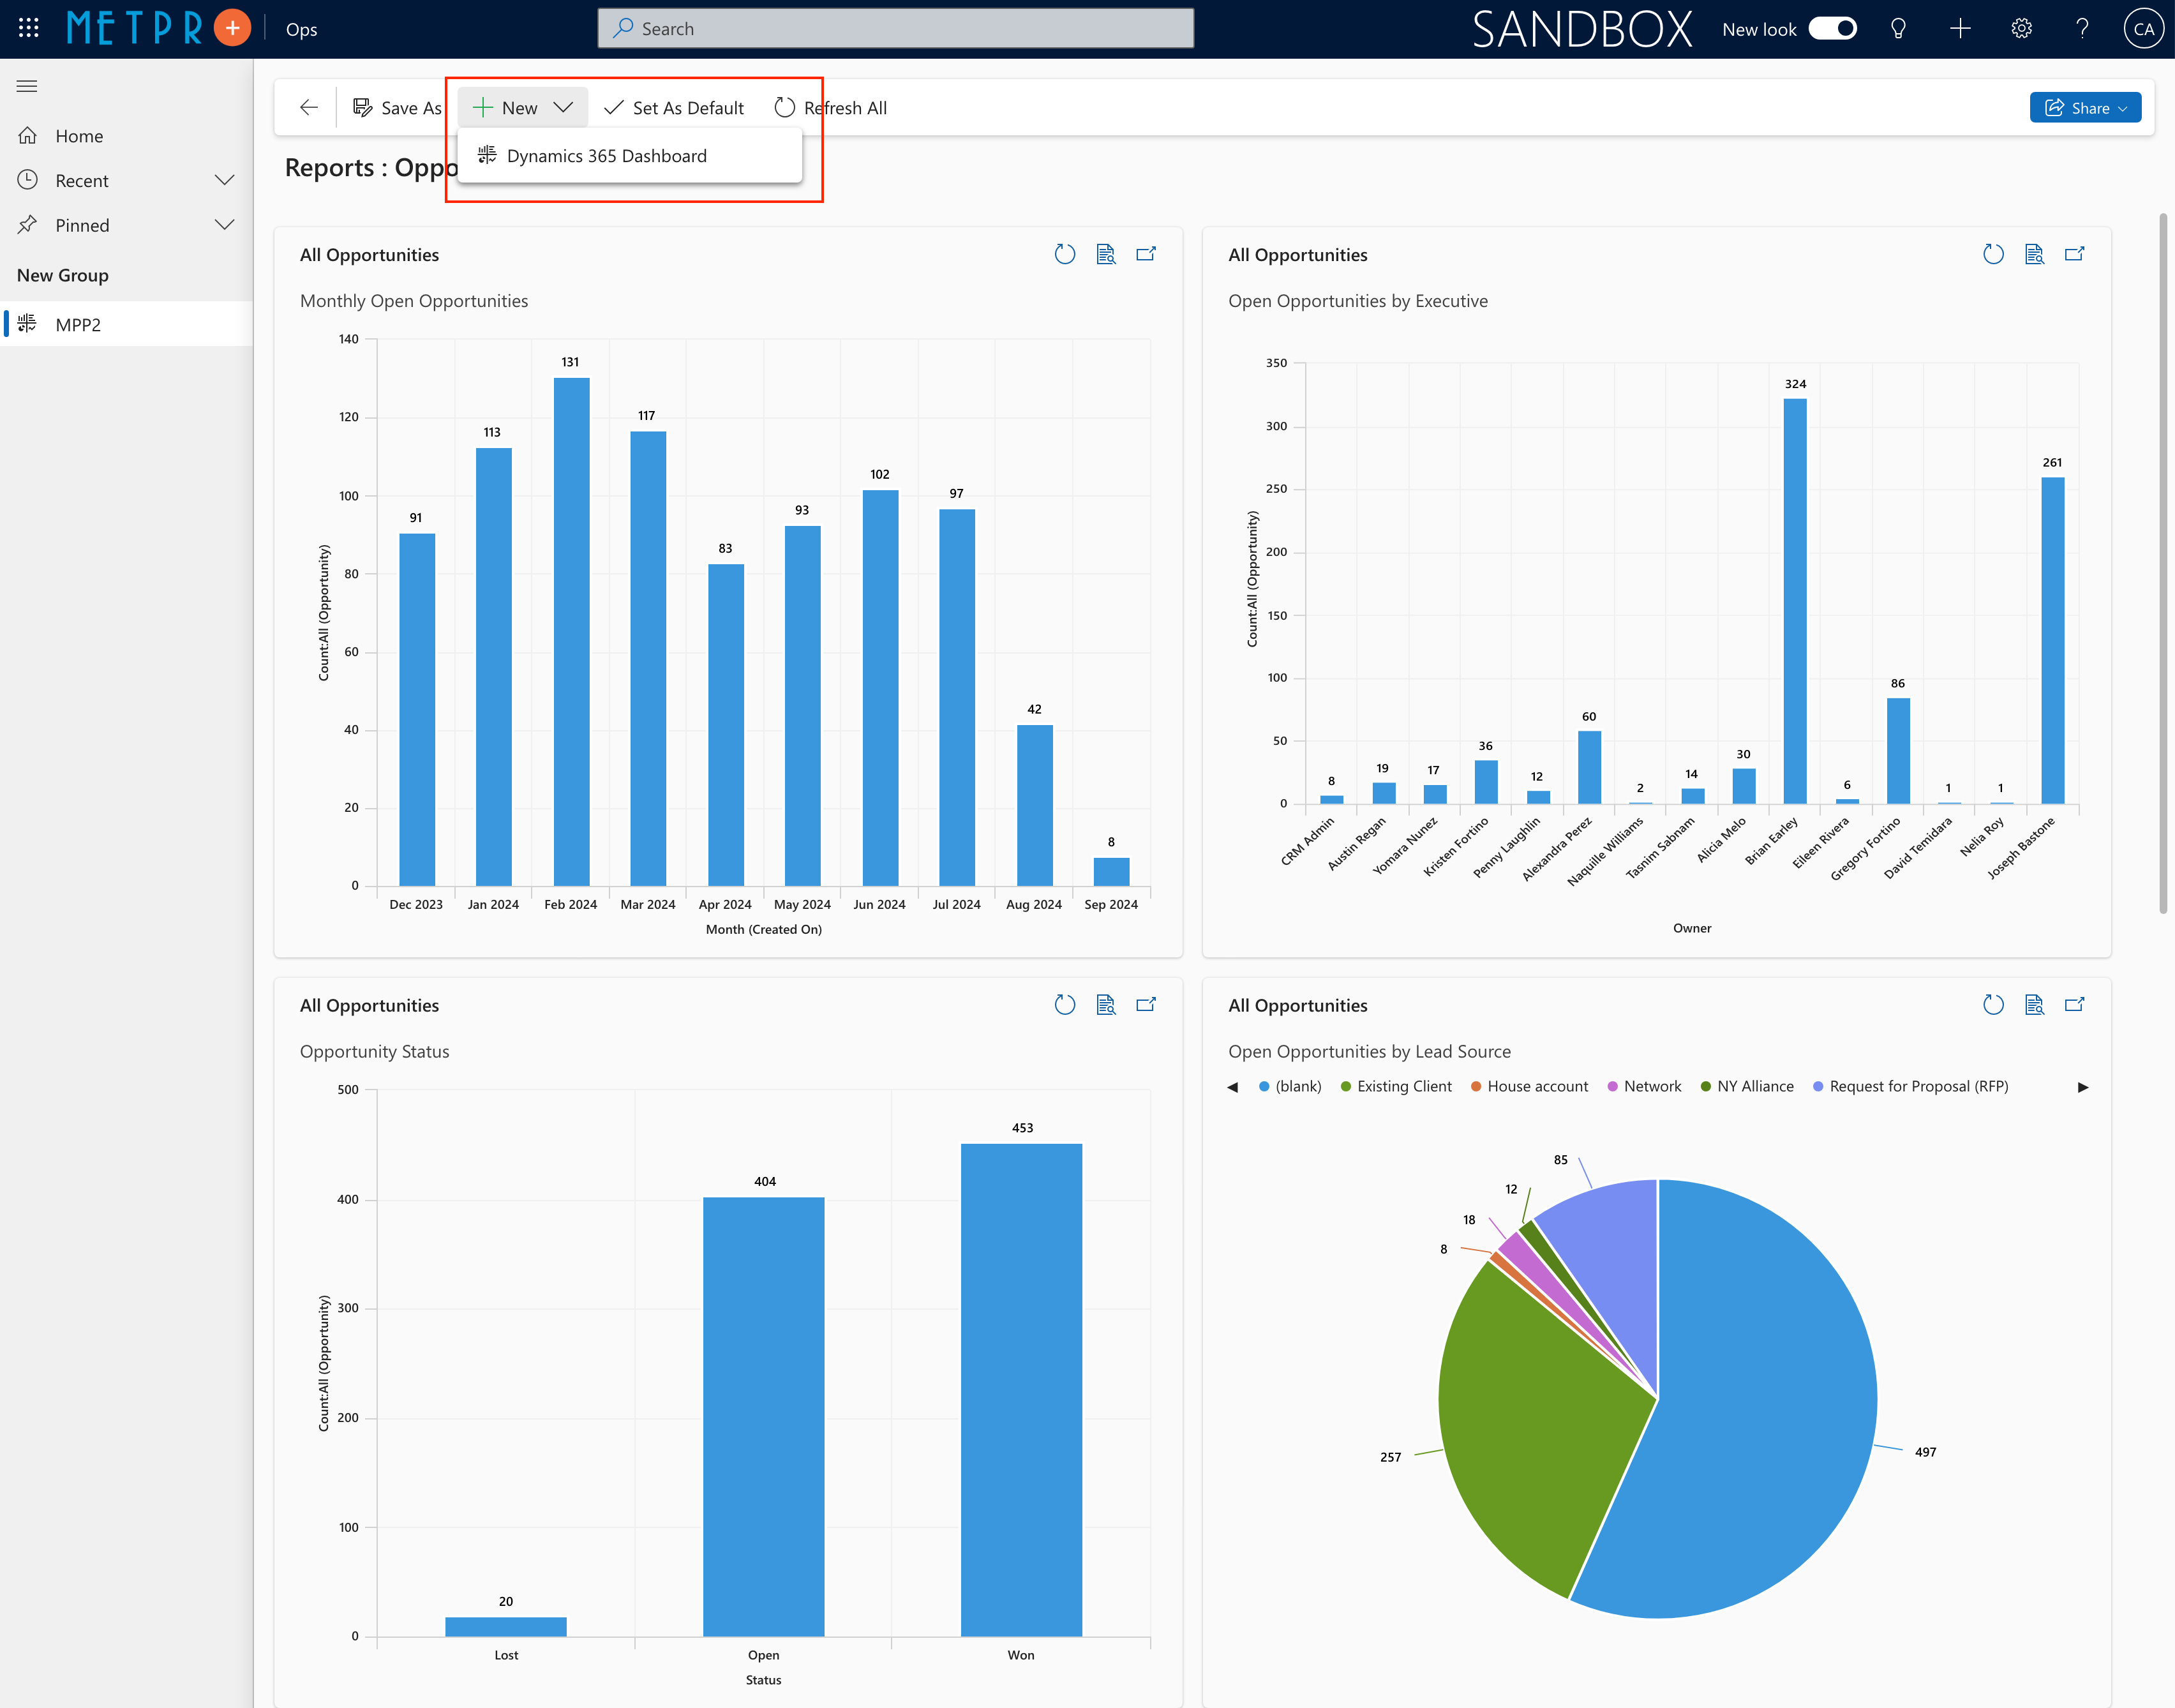
Task: Refresh the Lead Source pie chart
Action: point(1992,1004)
